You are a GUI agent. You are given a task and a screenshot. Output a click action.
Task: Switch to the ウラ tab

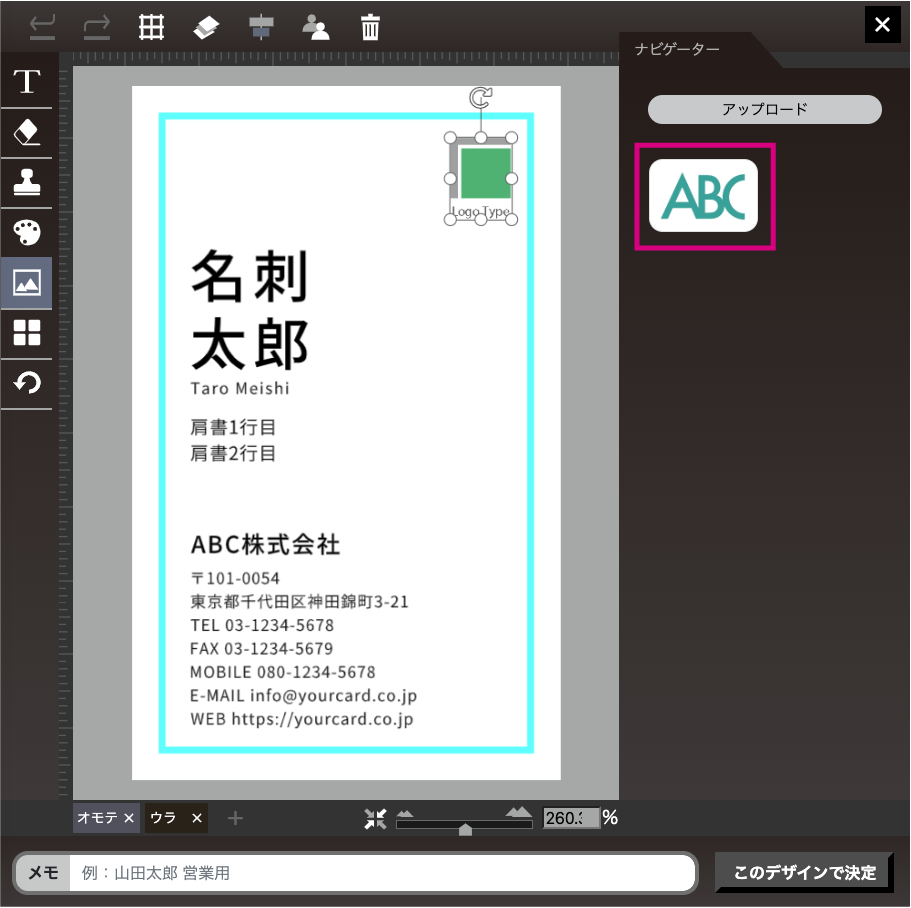click(163, 818)
